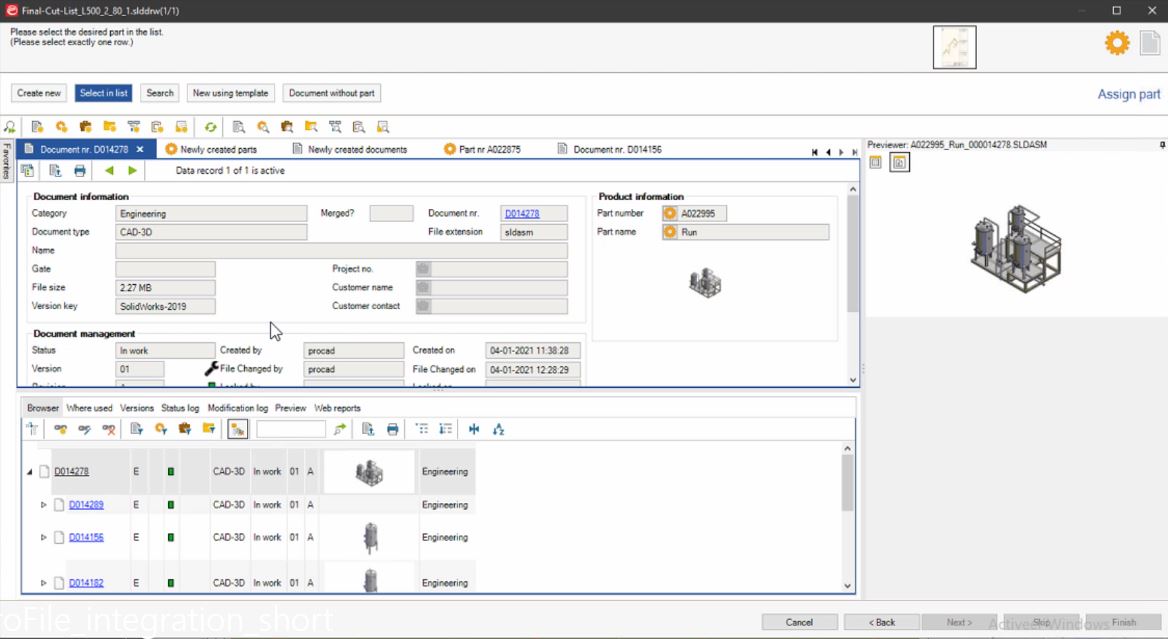Switch to the Where used tab
The image size is (1168, 639).
(89, 408)
